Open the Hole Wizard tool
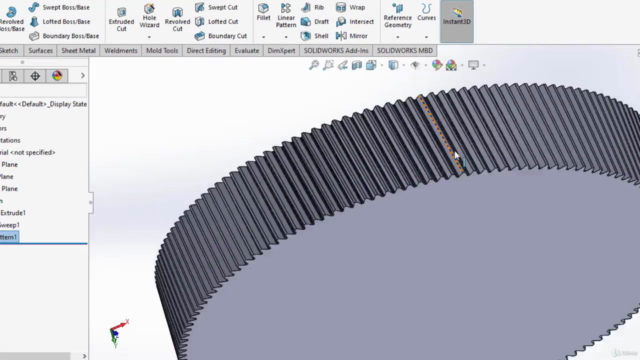The image size is (640, 360). (149, 16)
